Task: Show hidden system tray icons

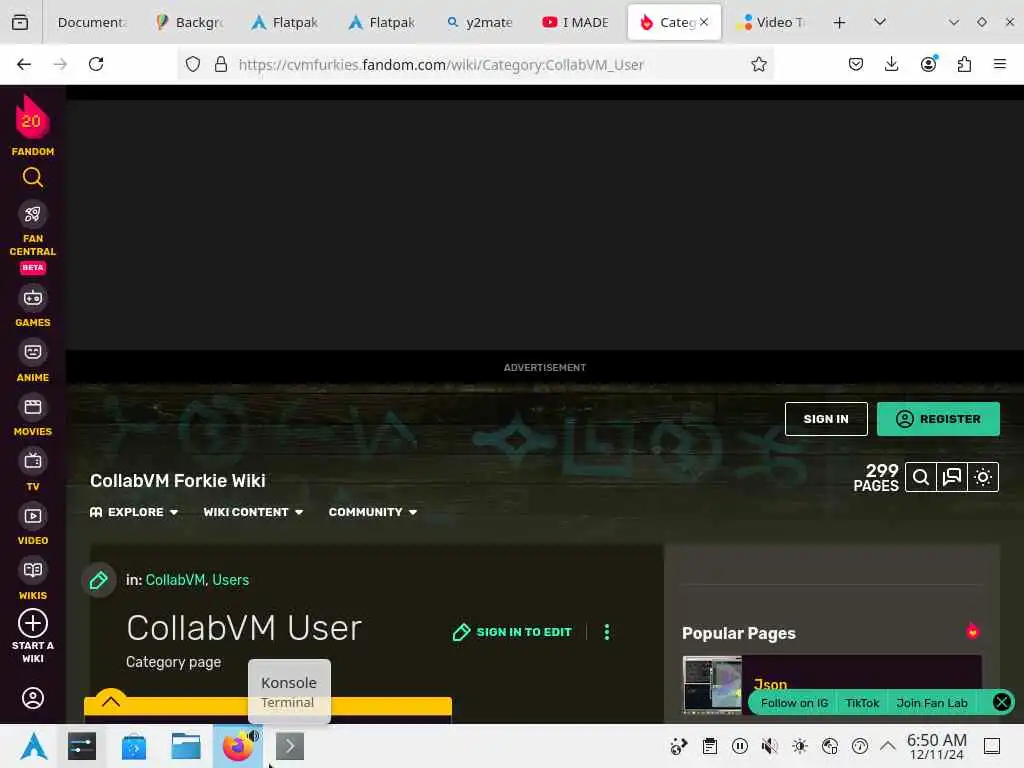Action: (888, 745)
